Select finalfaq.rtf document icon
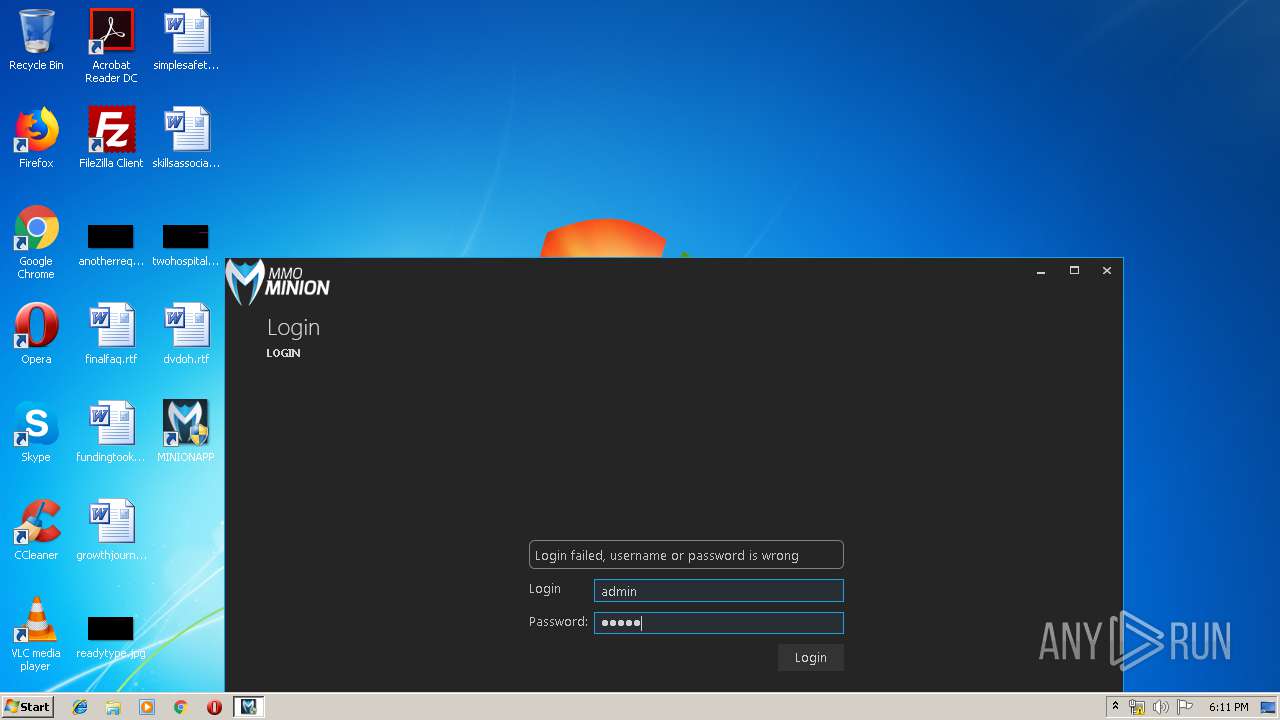Screen dimensions: 1280x720 click(111, 334)
